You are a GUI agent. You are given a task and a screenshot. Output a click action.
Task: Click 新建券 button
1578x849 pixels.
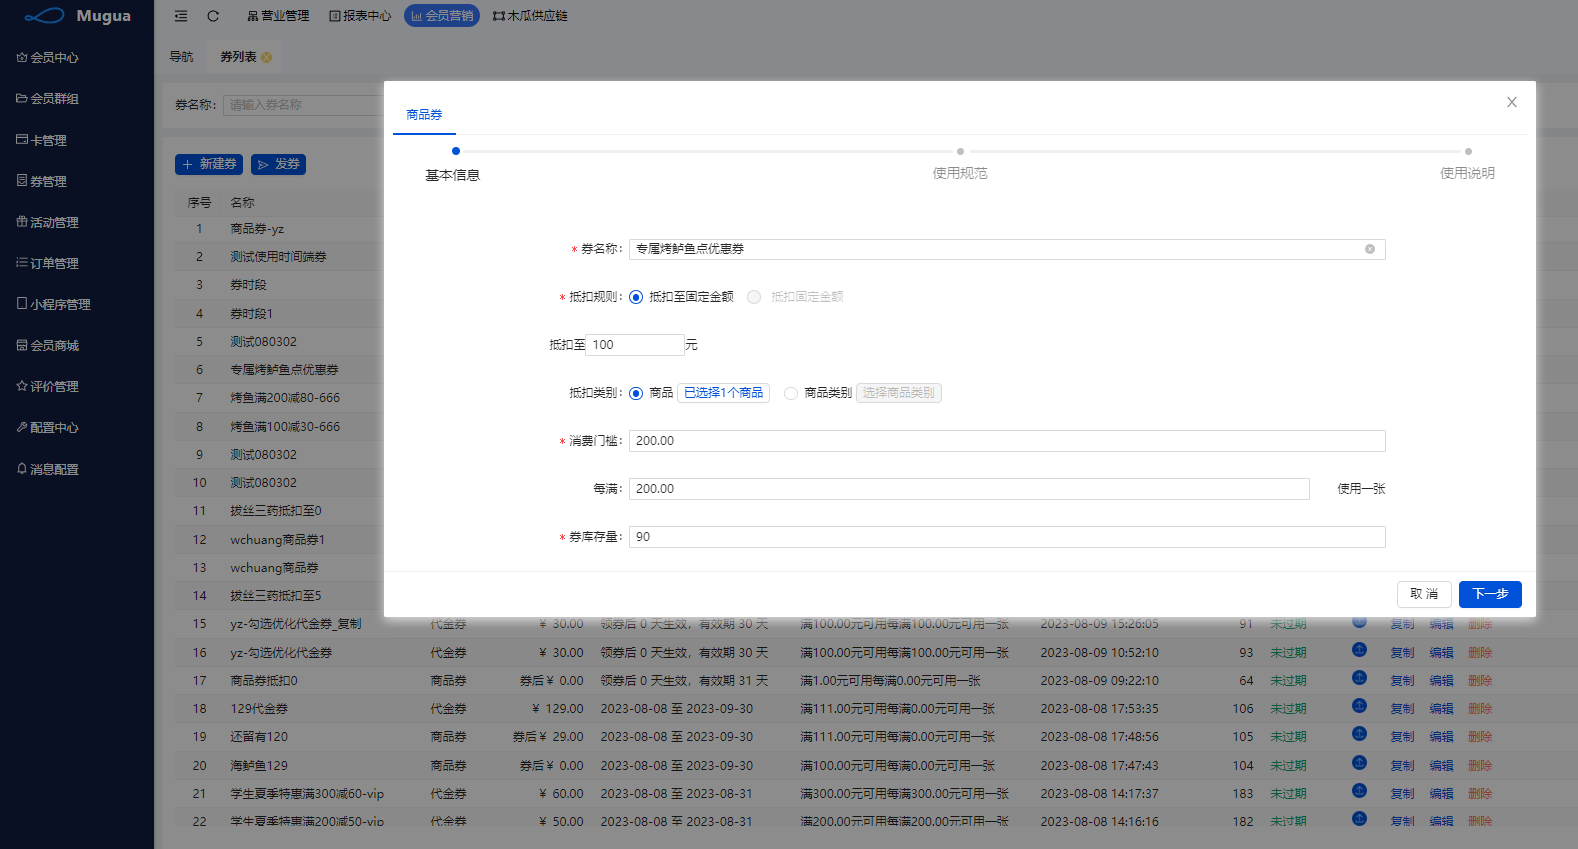tap(209, 164)
